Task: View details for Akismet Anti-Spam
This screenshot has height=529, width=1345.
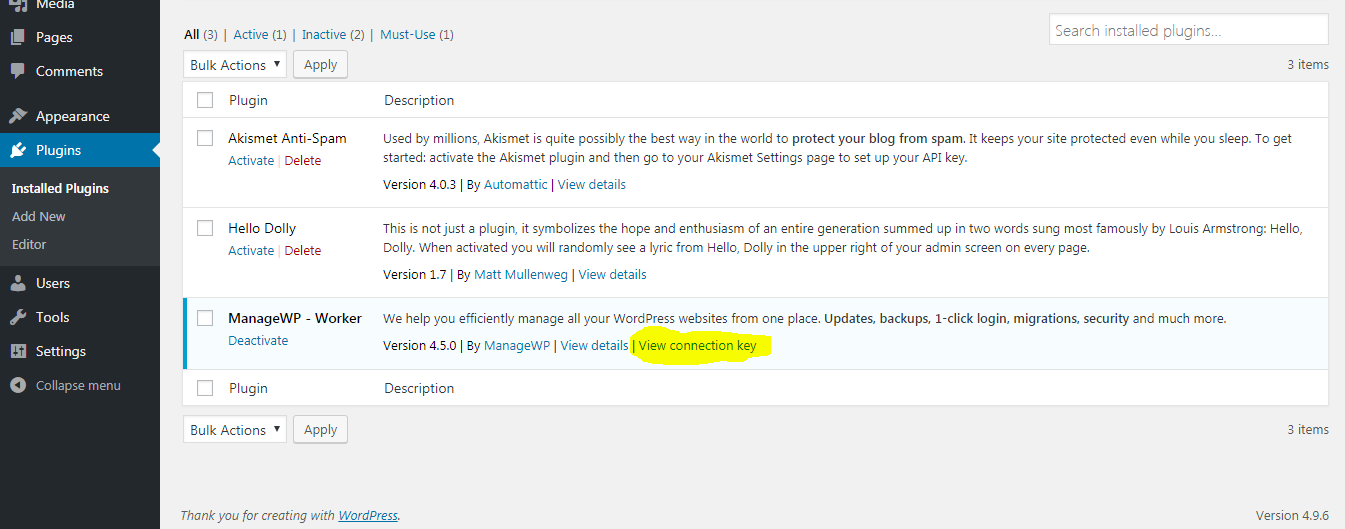Action: tap(592, 185)
